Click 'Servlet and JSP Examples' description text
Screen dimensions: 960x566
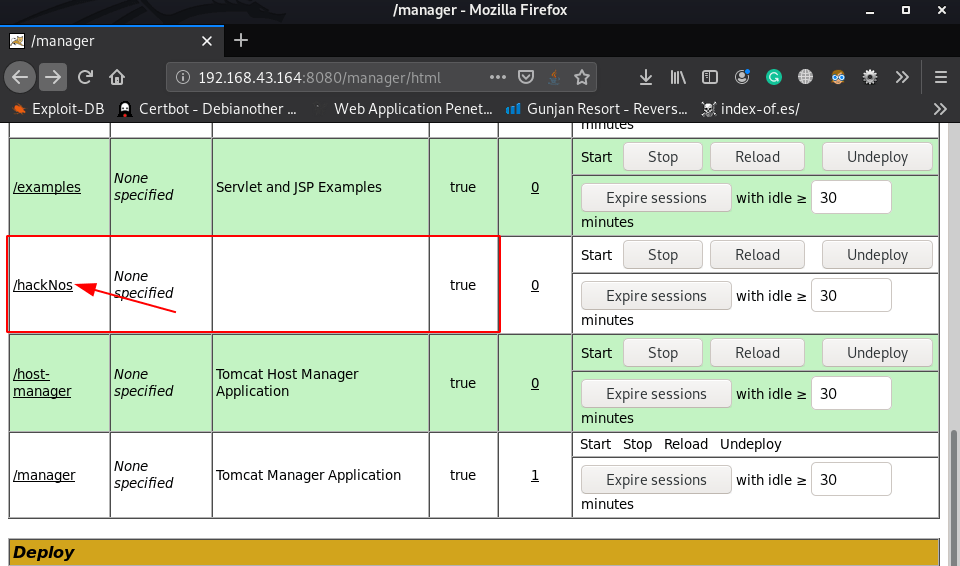(x=298, y=187)
